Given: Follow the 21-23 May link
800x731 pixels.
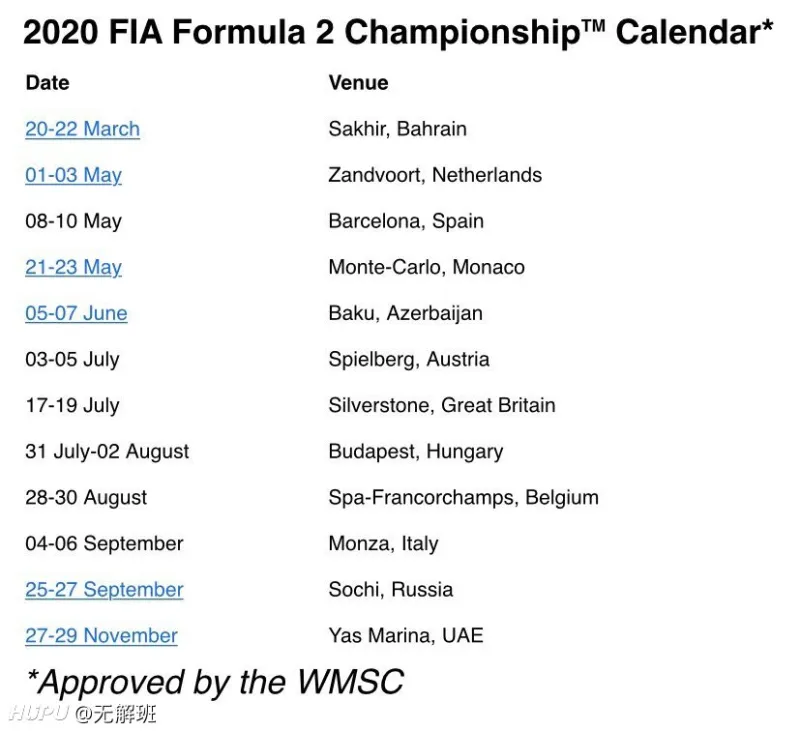Looking at the screenshot, I should [x=73, y=267].
